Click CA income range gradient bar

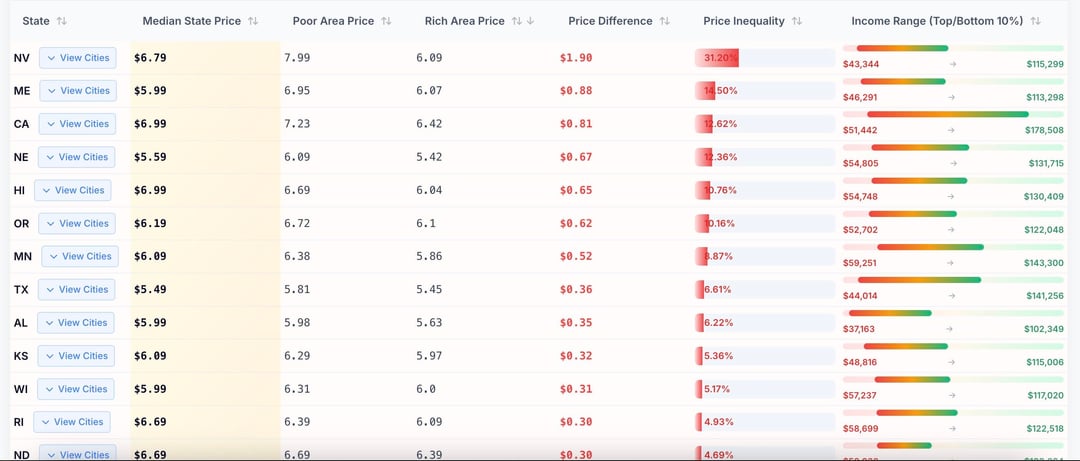[946, 114]
